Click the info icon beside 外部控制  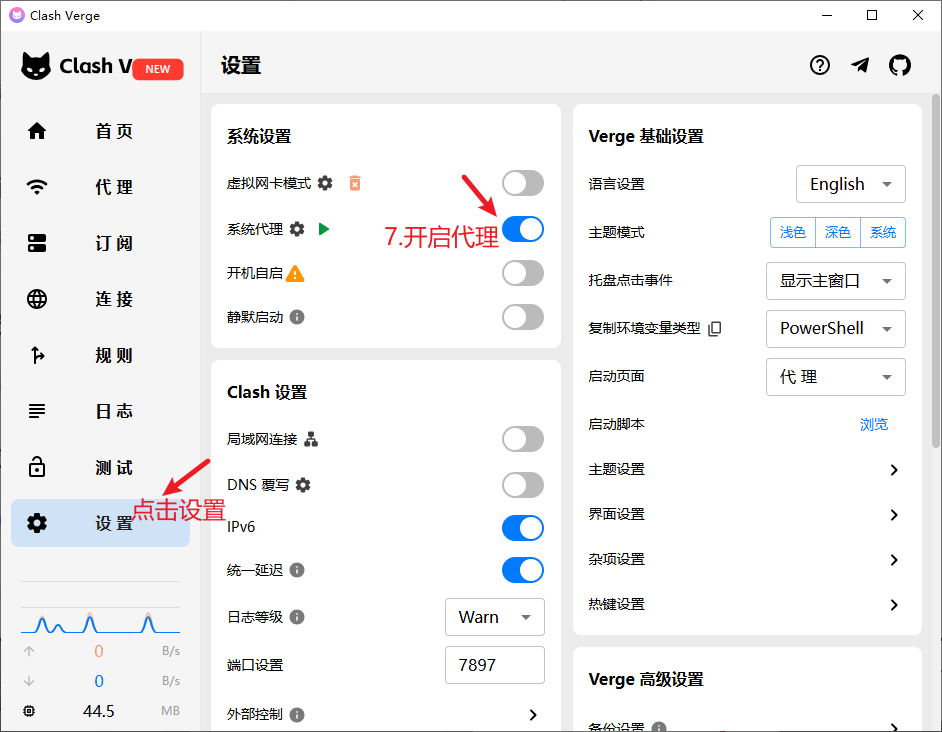(297, 715)
